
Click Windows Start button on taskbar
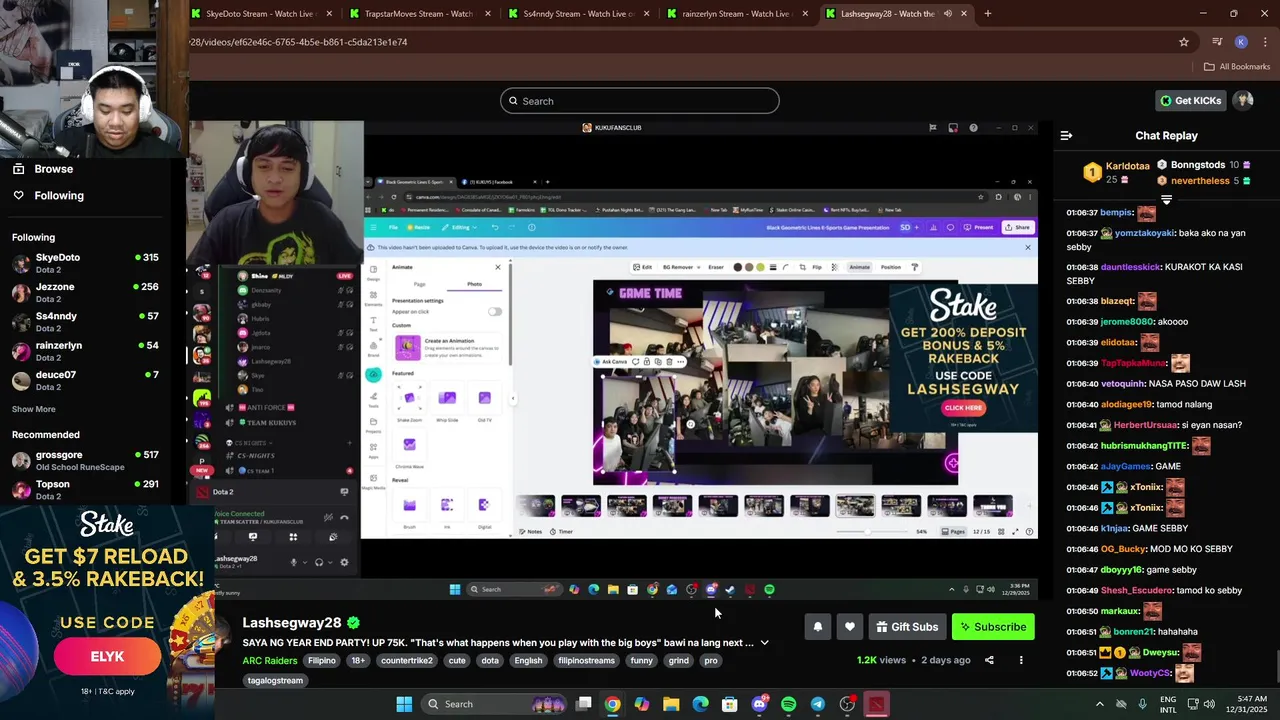(x=404, y=704)
